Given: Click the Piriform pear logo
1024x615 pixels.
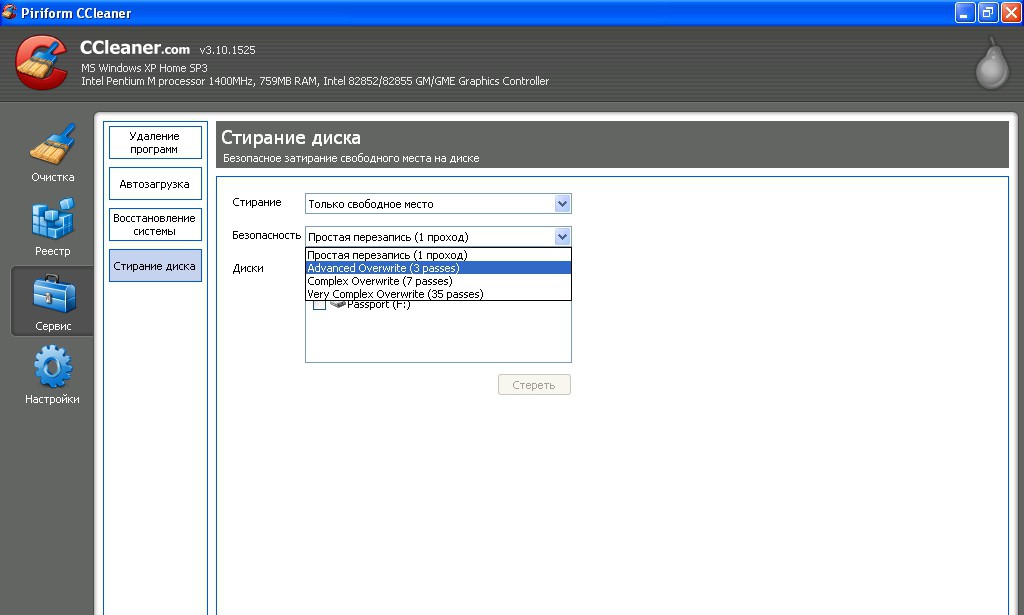Looking at the screenshot, I should pos(992,63).
